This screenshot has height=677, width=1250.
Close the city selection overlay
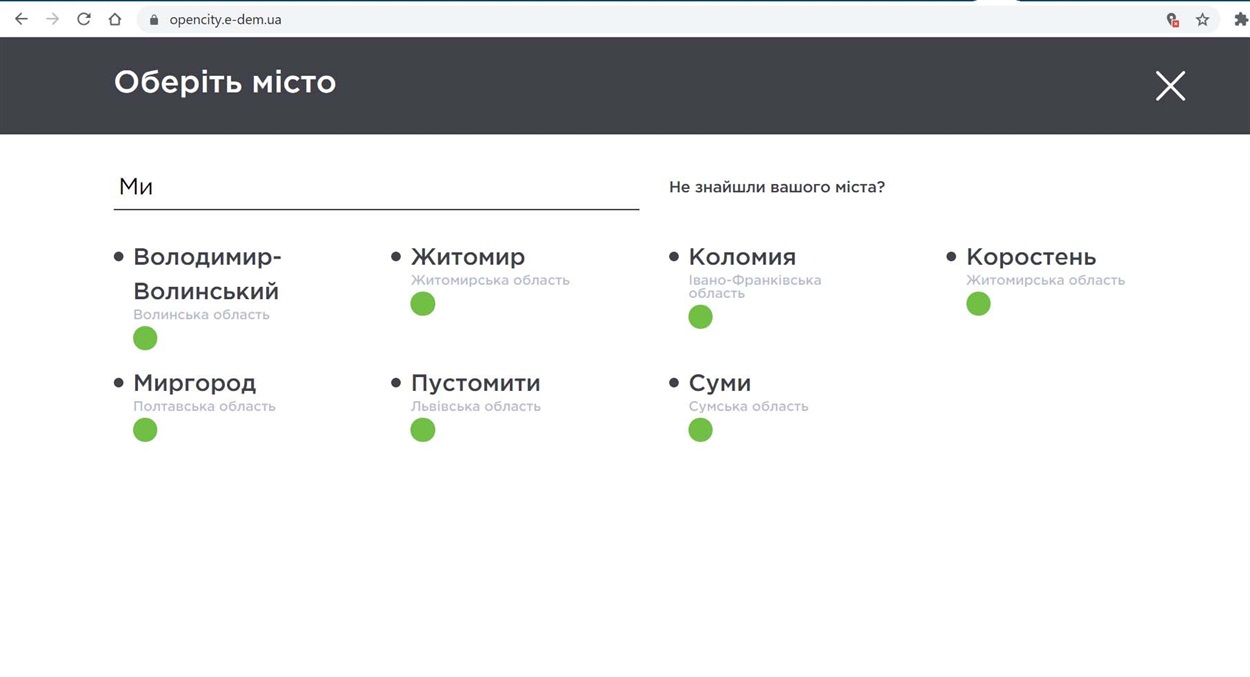click(1170, 86)
